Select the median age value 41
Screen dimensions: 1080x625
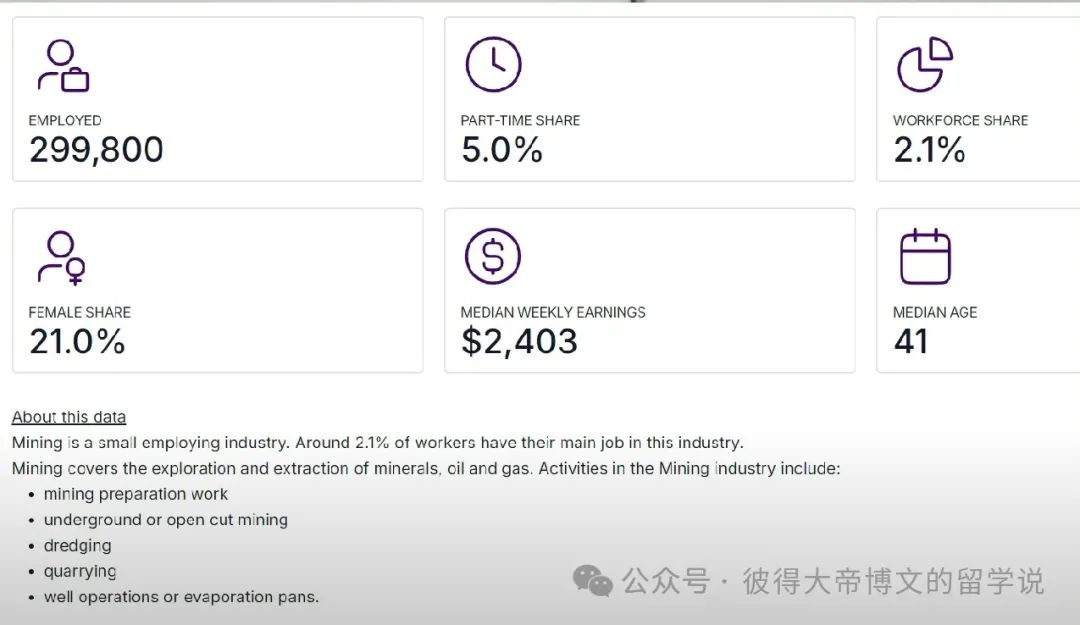click(911, 342)
